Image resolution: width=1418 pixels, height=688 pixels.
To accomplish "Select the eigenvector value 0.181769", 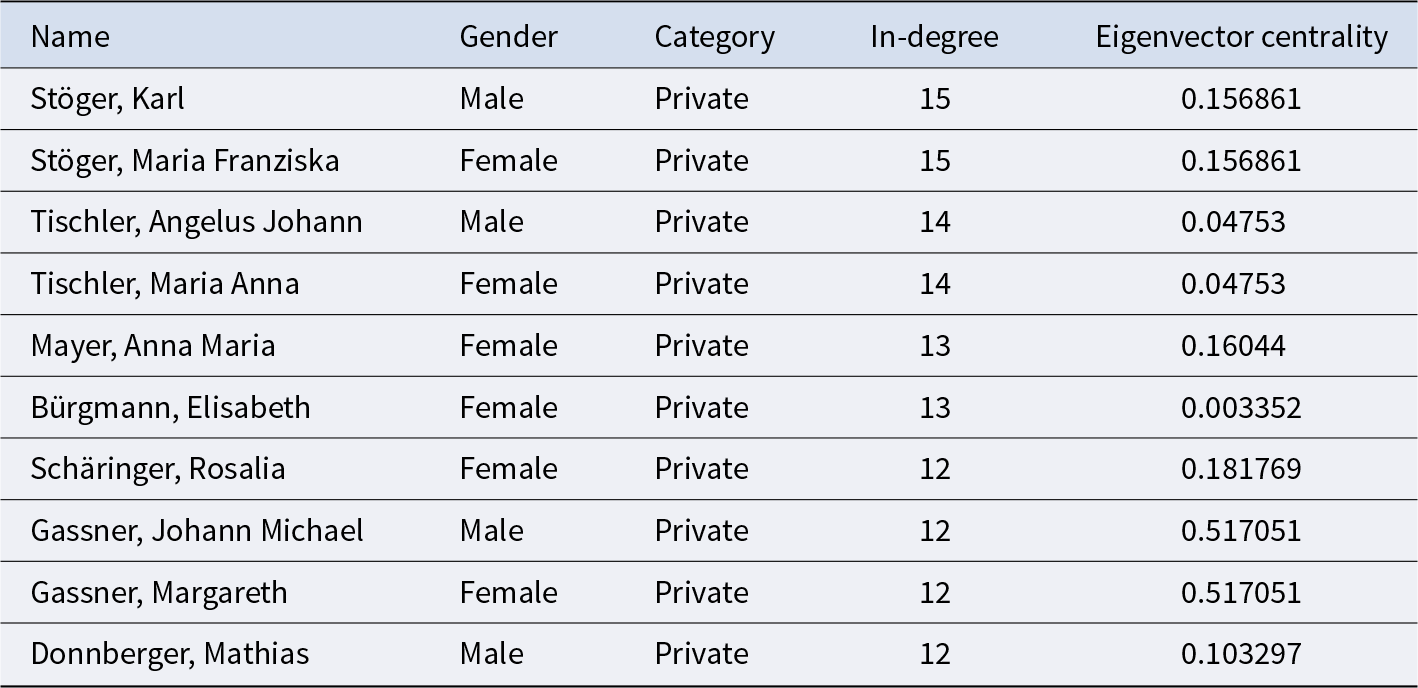I will (1241, 469).
